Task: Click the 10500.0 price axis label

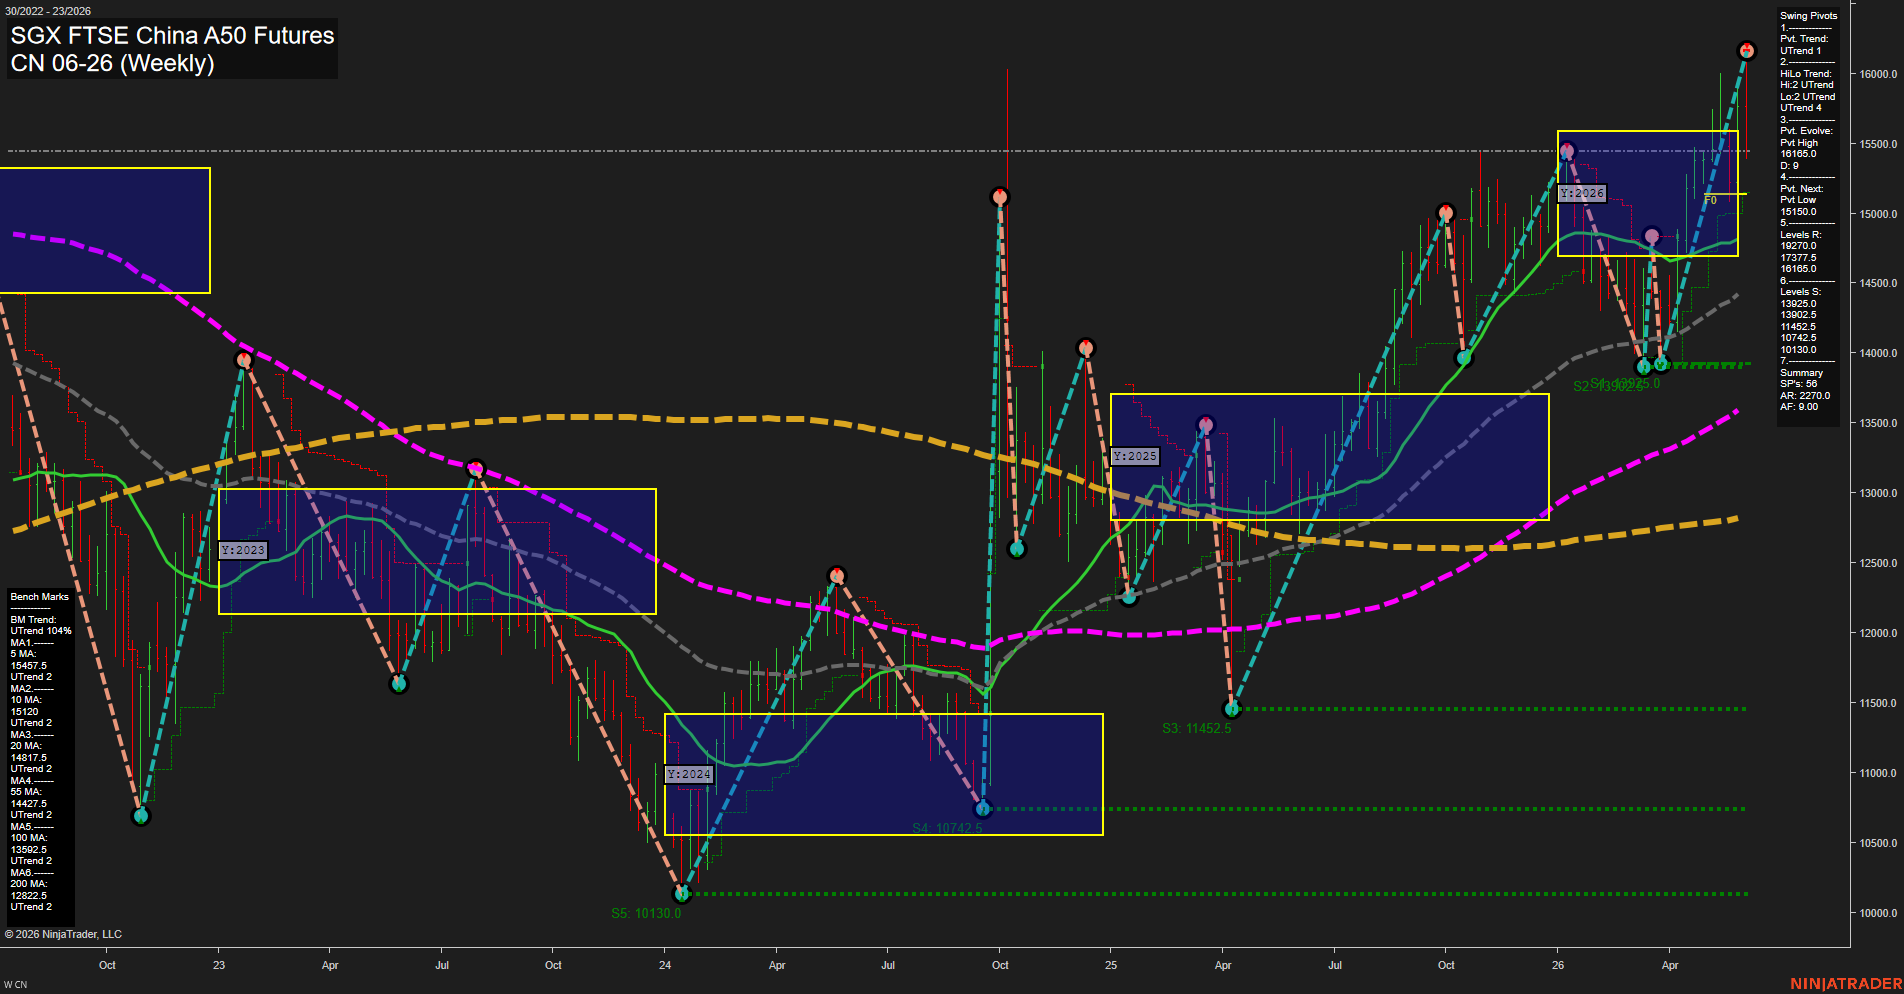Action: [x=1878, y=844]
